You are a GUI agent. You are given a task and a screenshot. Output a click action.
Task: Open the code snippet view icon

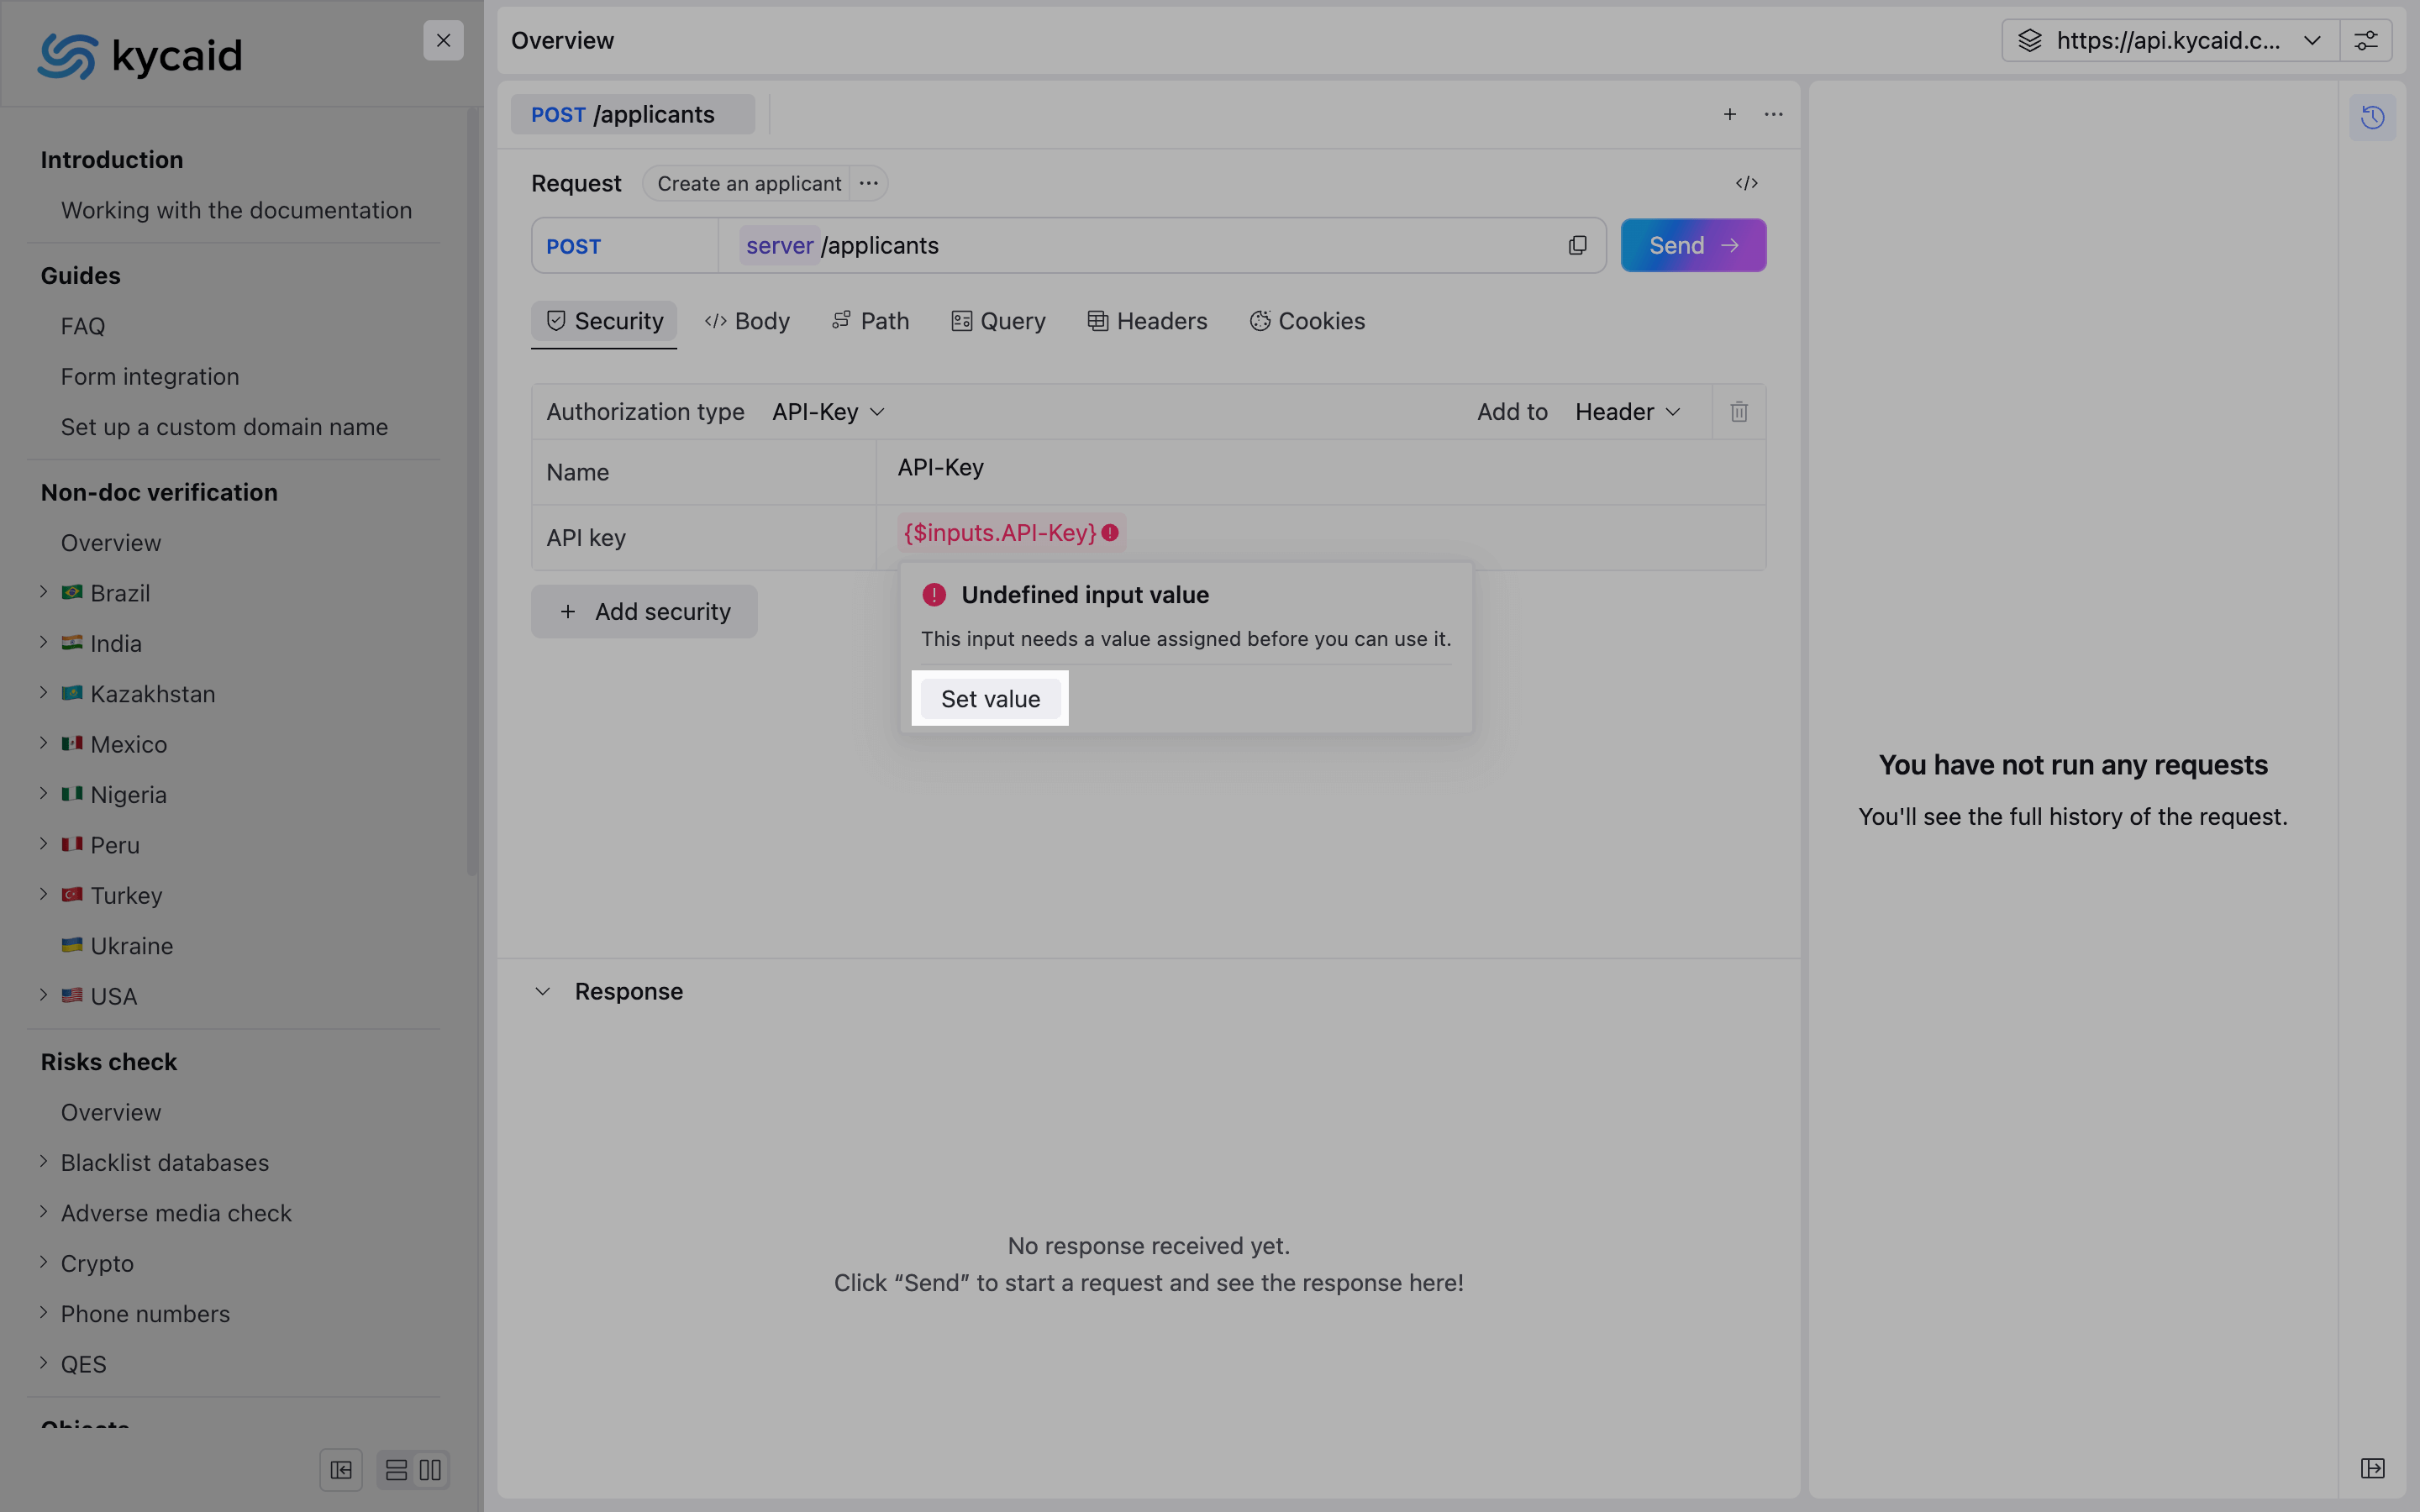(1746, 183)
